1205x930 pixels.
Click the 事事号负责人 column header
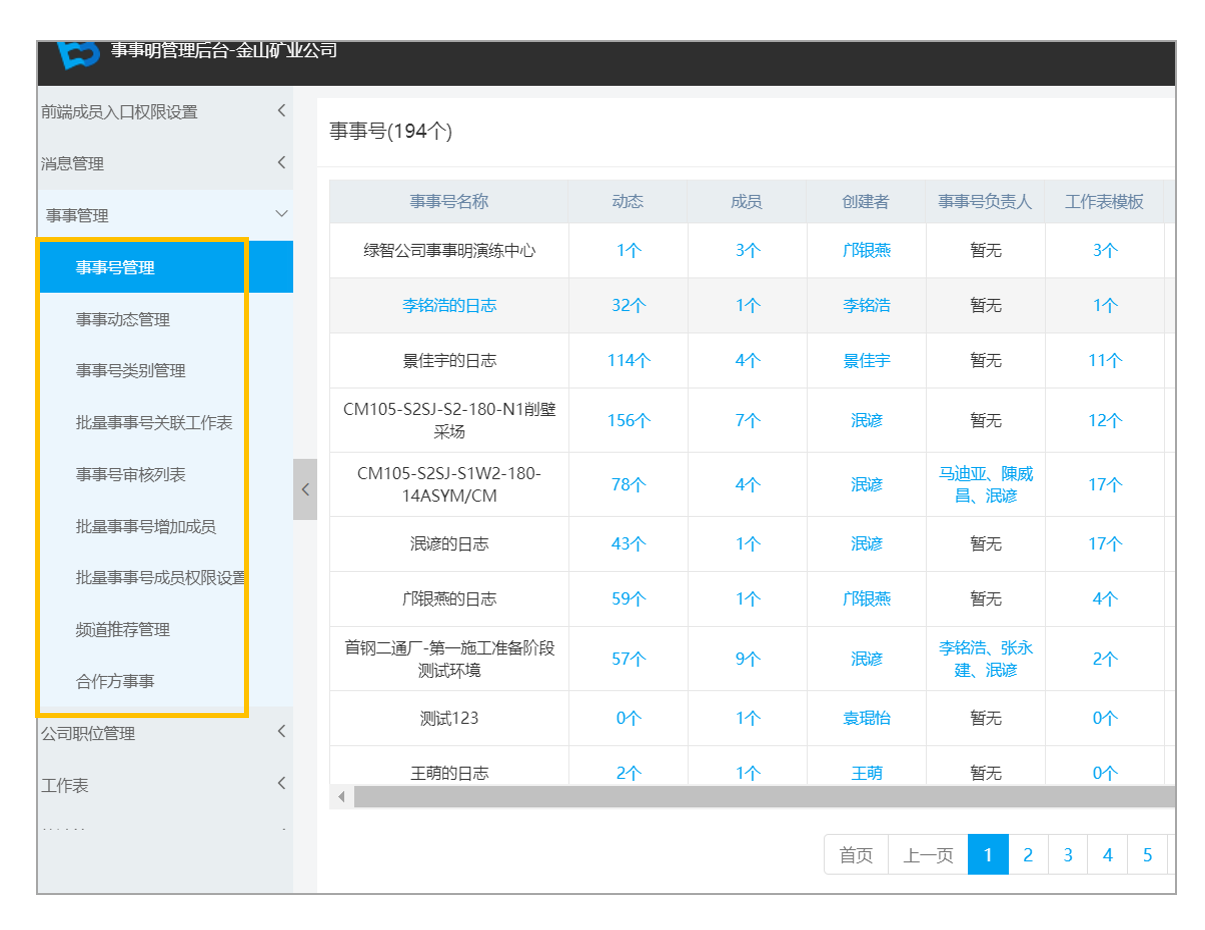point(985,202)
